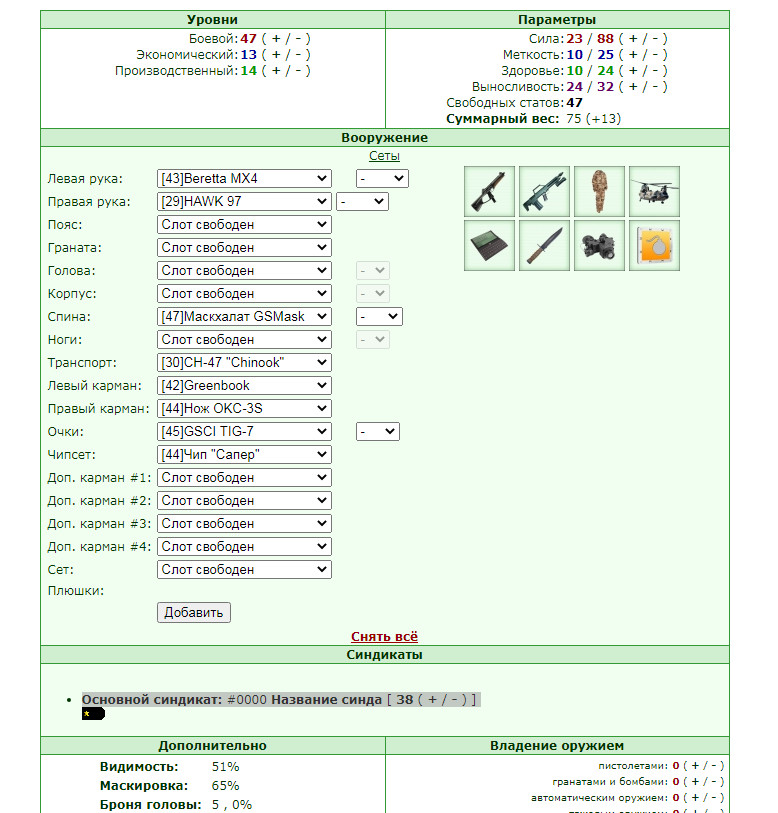Decrease Сила parameter with minus

655,39
